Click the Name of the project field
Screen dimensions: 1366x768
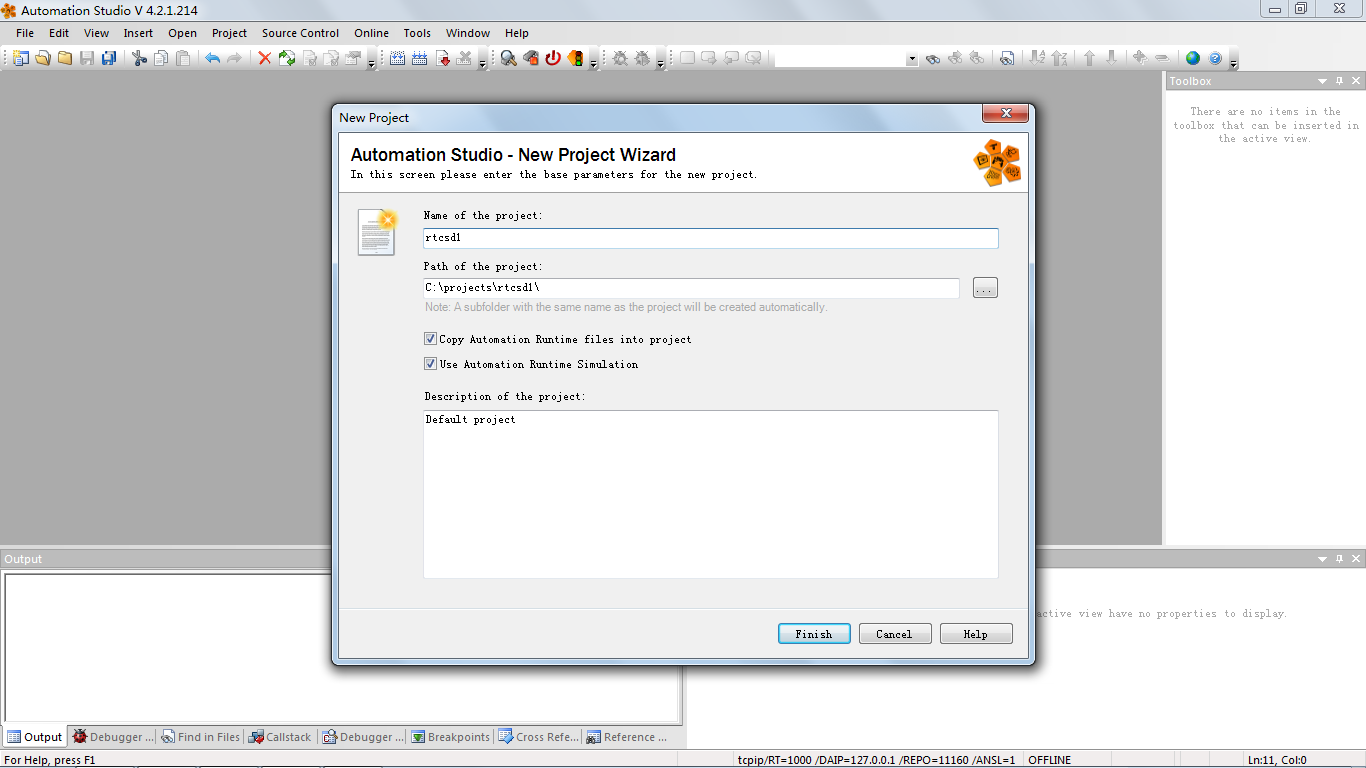pyautogui.click(x=711, y=238)
